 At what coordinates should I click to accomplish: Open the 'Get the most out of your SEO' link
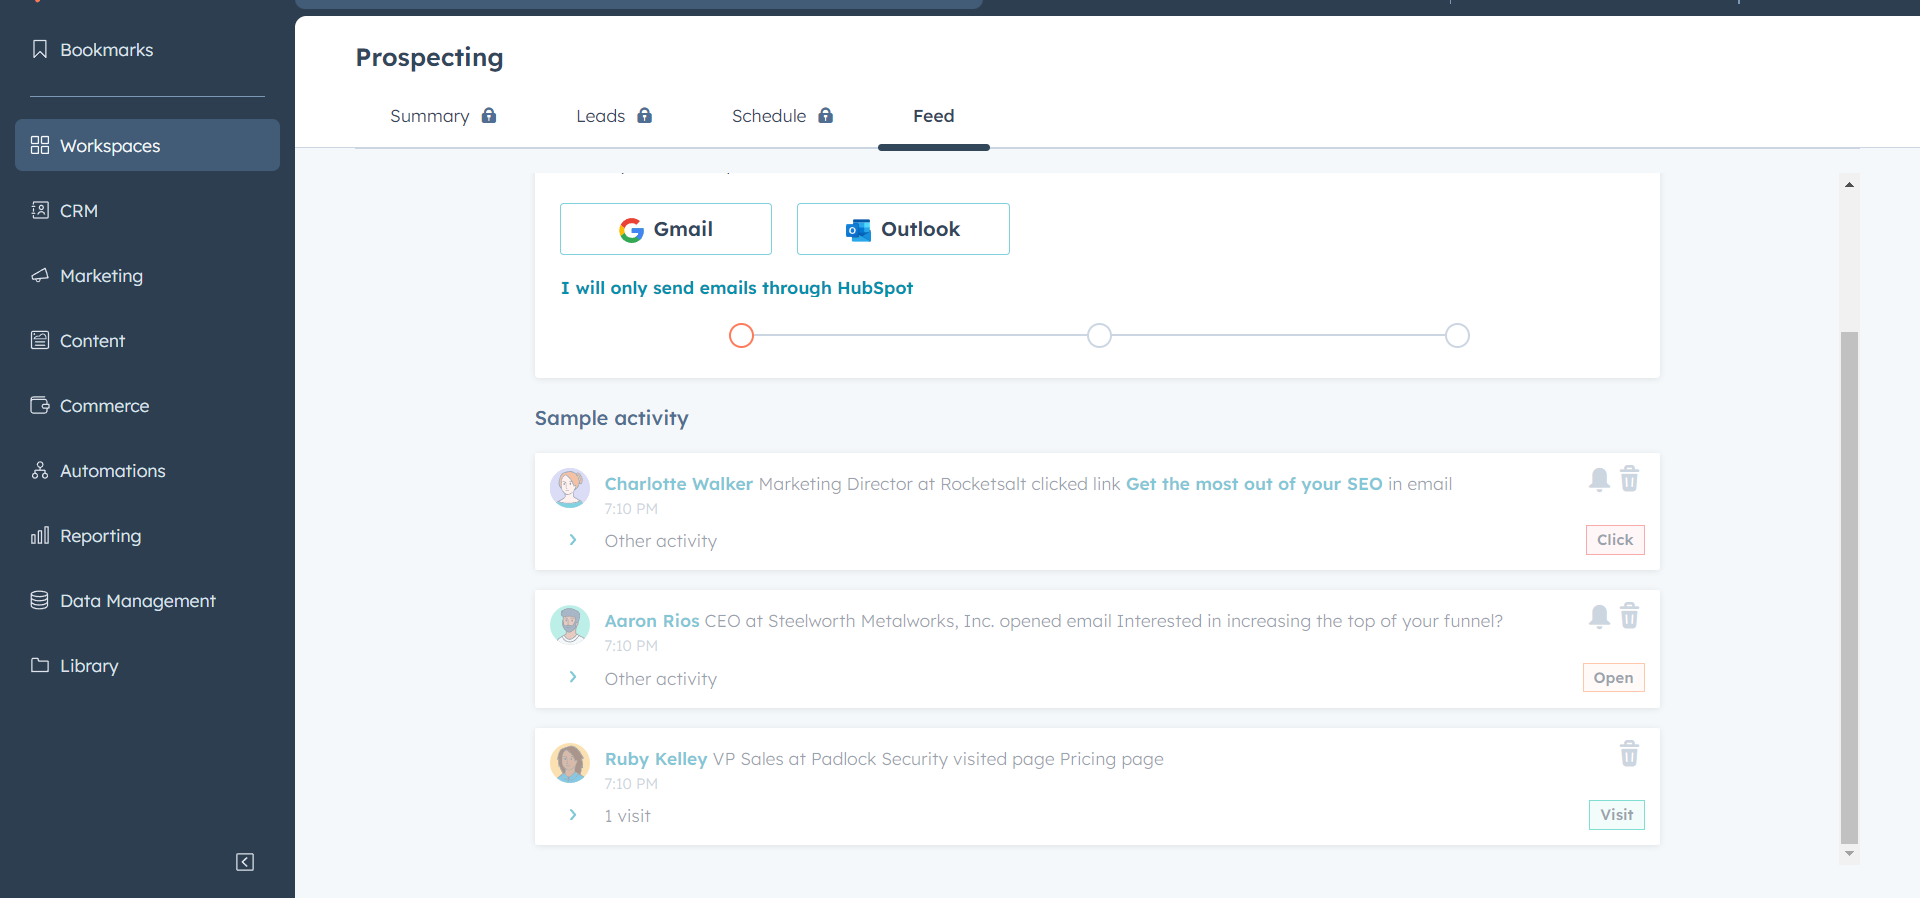1254,484
